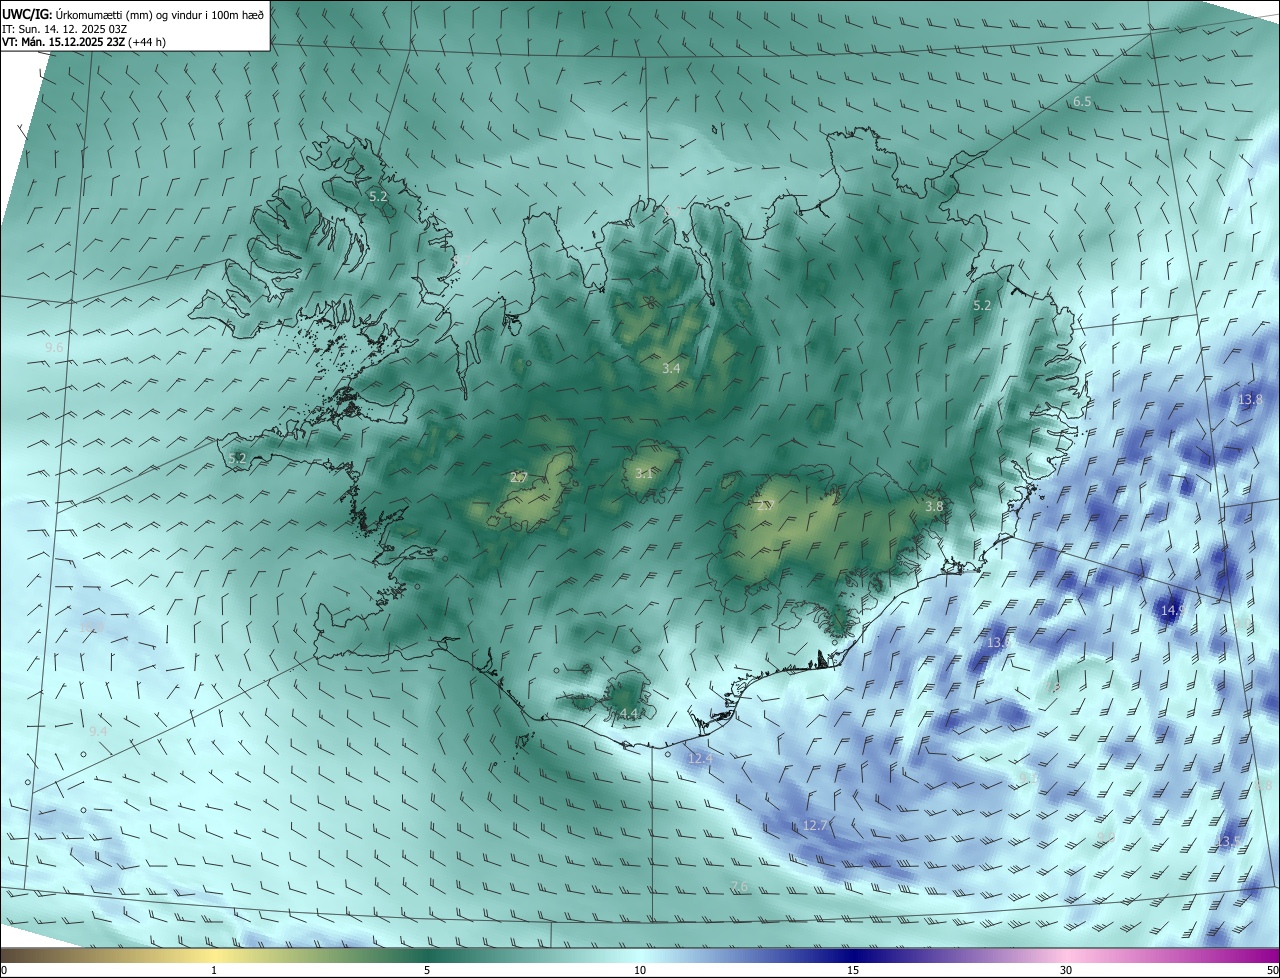The height and width of the screenshot is (978, 1280).
Task: Click the '12.4' value off the south coast
Action: point(700,759)
